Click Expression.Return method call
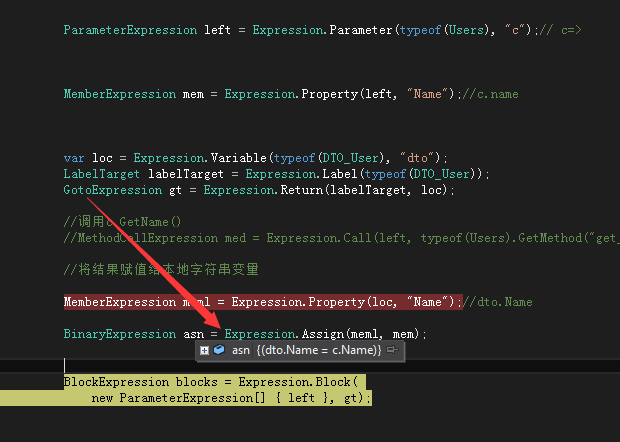The width and height of the screenshot is (620, 442). tap(263, 190)
